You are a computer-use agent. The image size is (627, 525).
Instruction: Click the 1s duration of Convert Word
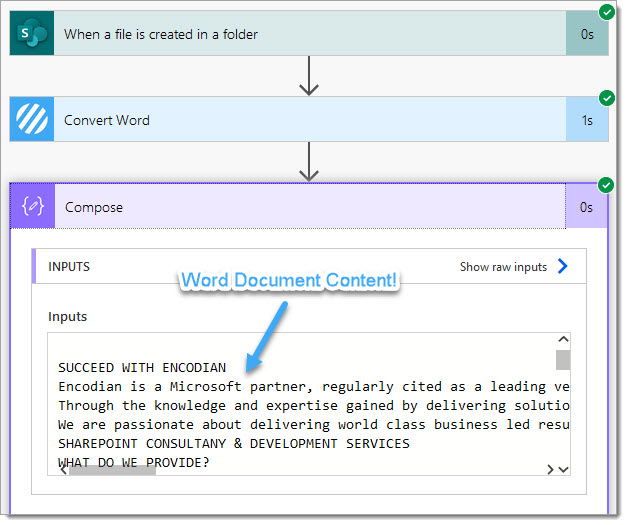(587, 120)
